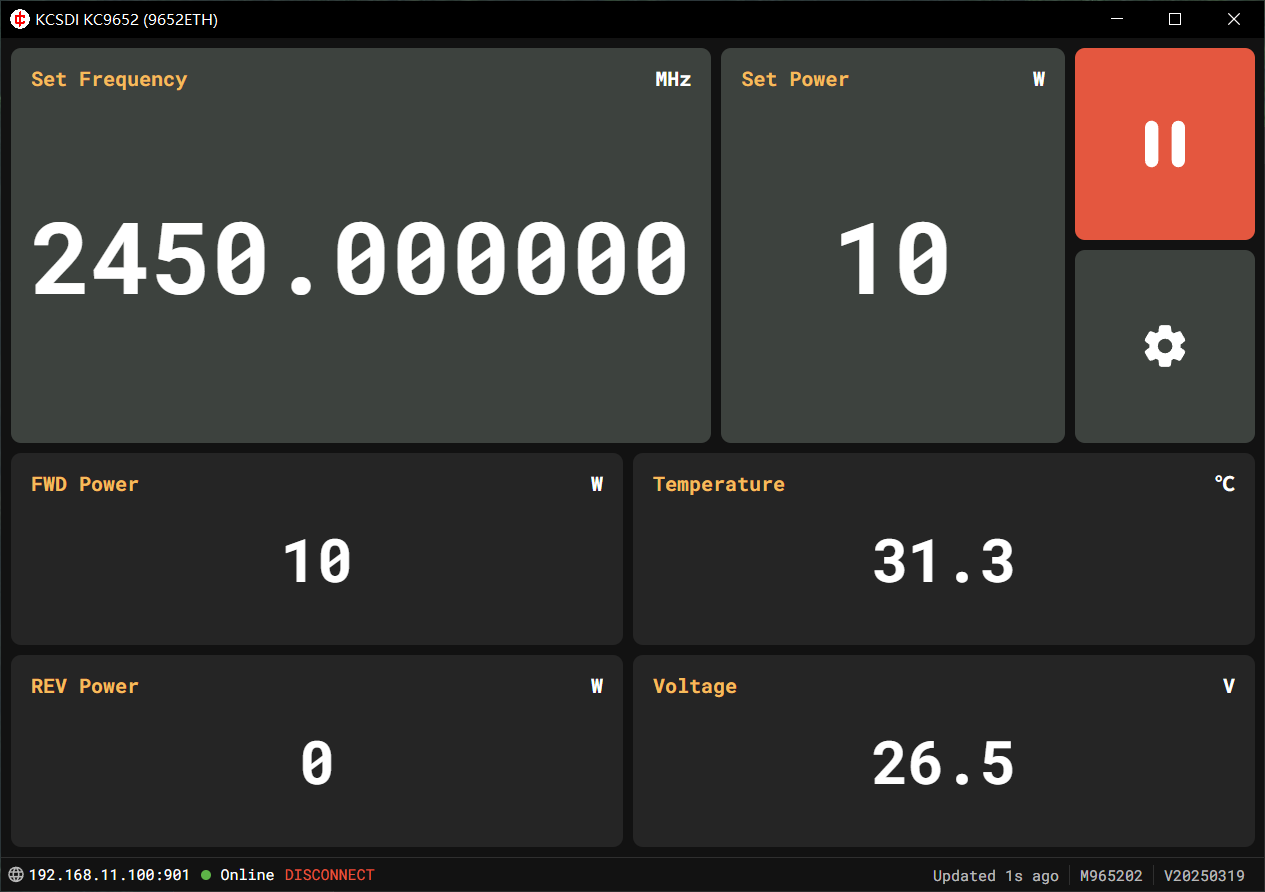Click the Voltage reading 26.5
Viewport: 1265px width, 892px height.
pos(943,764)
